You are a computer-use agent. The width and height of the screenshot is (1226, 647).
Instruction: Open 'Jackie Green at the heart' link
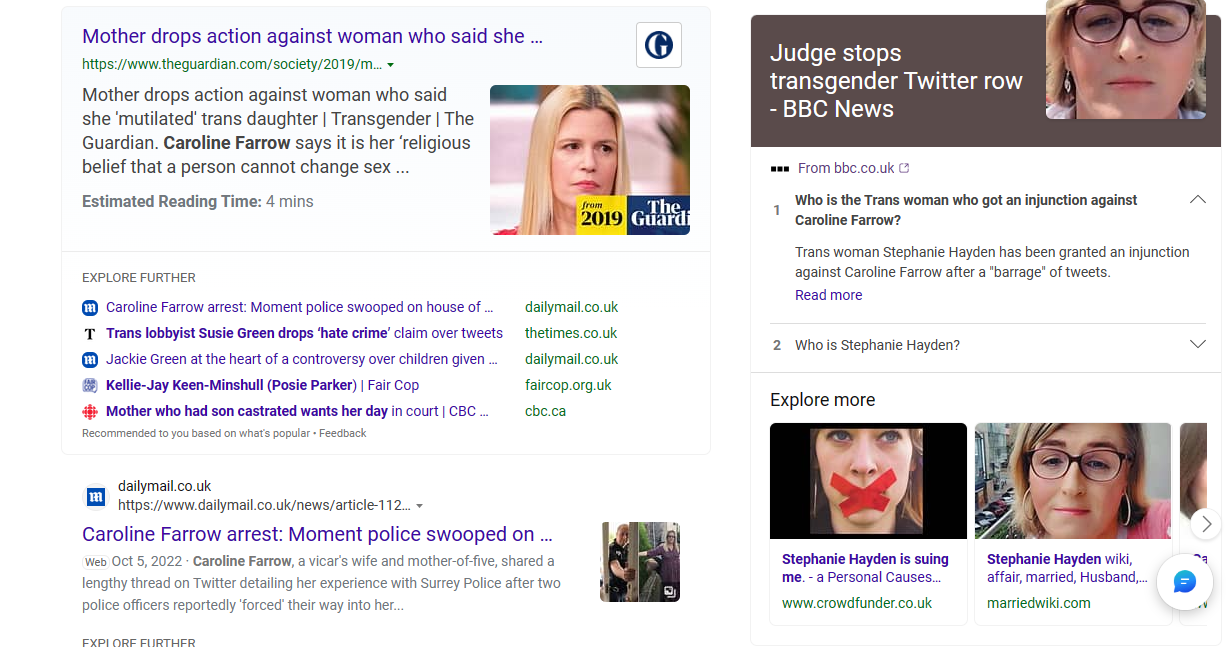(x=302, y=359)
